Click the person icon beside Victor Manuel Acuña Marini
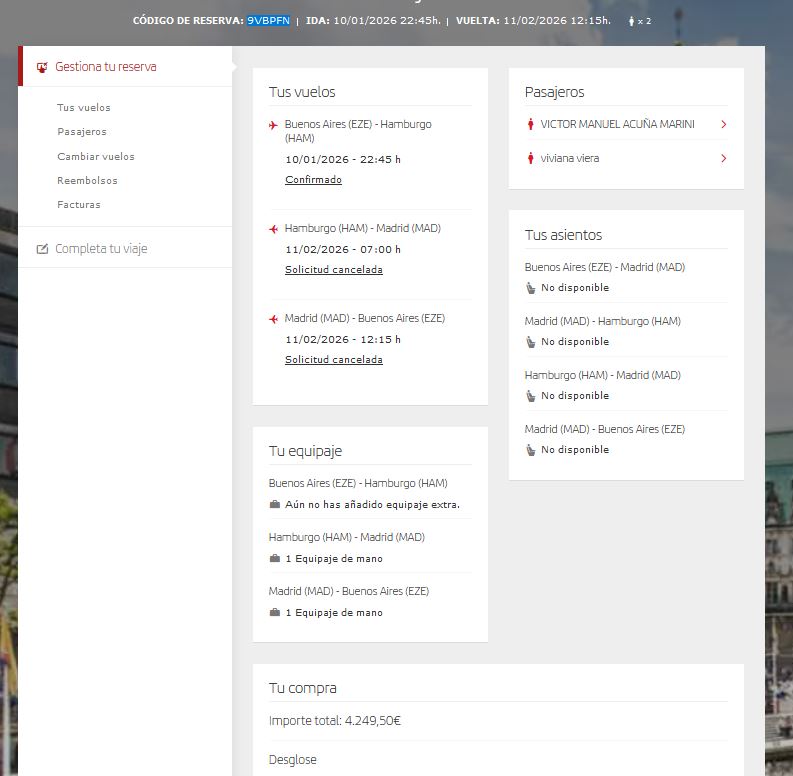Screen dimensions: 793x776 (530, 125)
